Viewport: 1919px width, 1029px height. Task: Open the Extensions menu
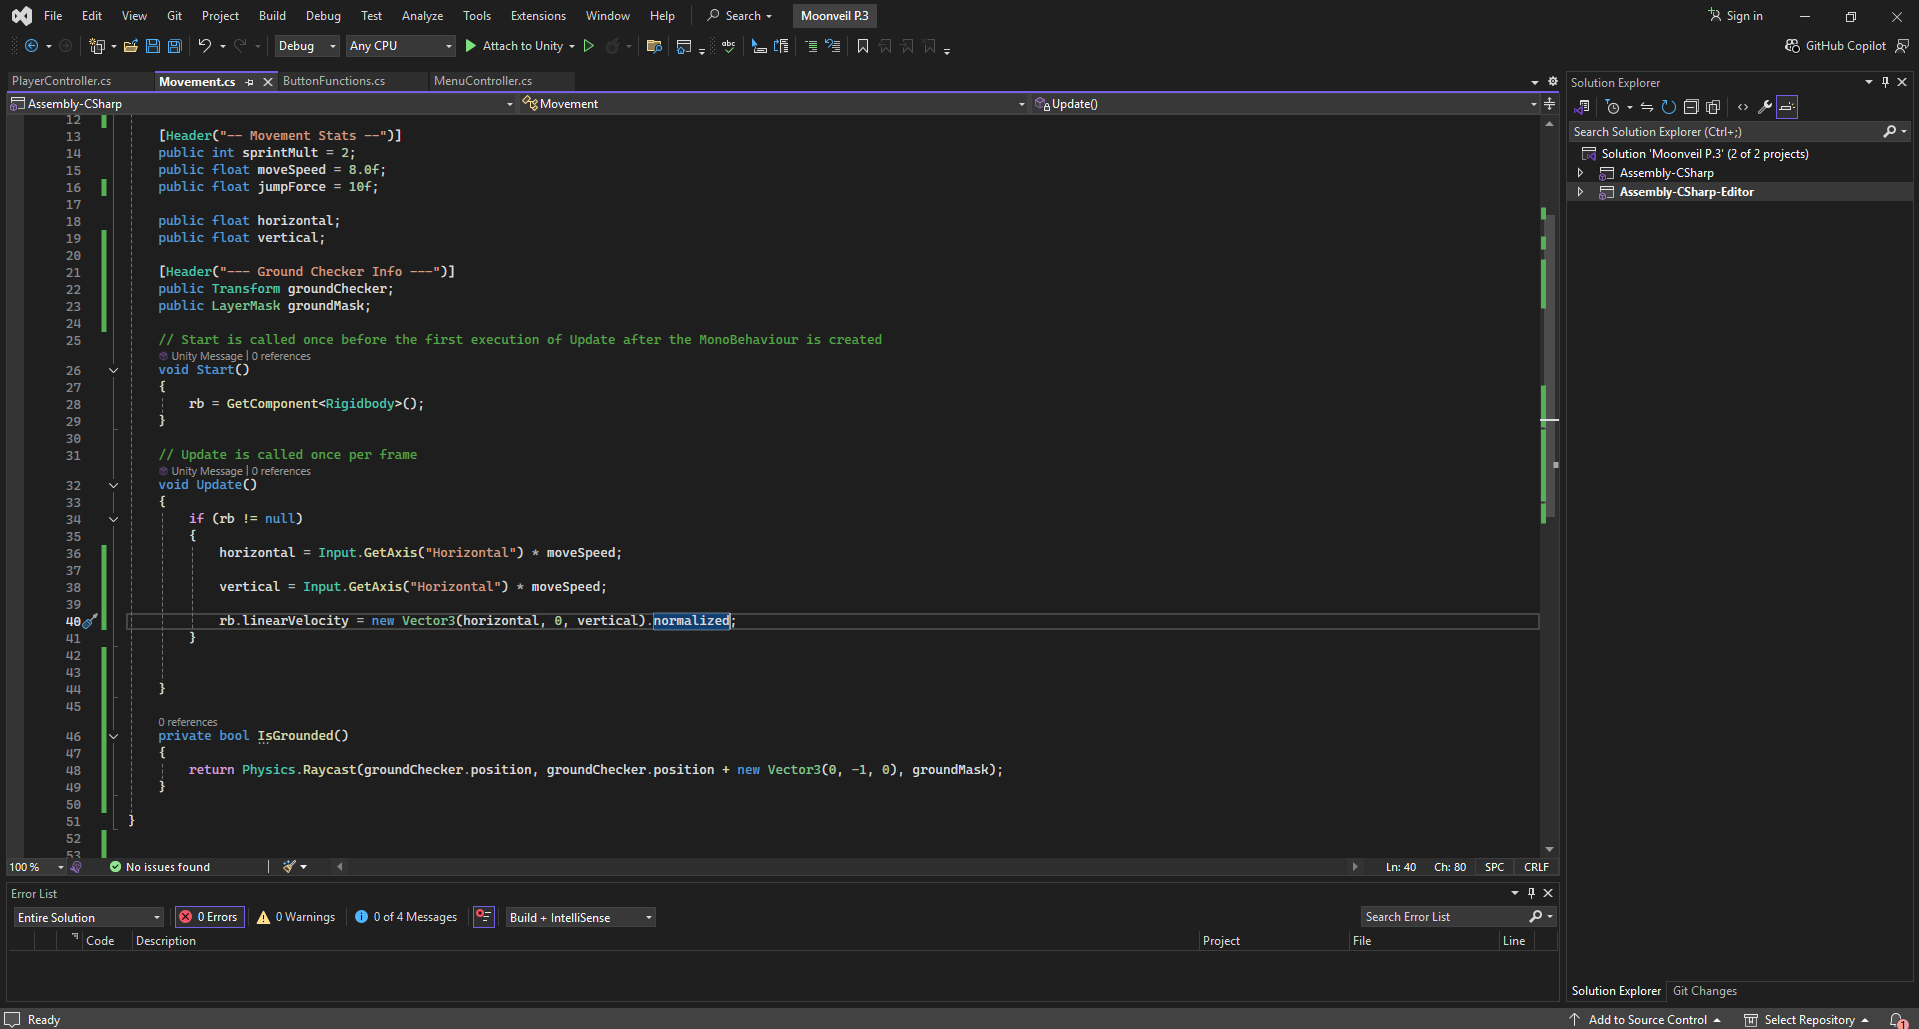pyautogui.click(x=538, y=16)
